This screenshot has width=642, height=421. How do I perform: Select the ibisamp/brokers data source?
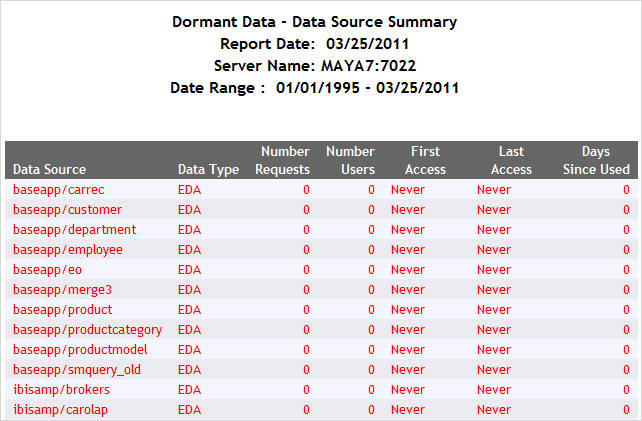tap(61, 390)
